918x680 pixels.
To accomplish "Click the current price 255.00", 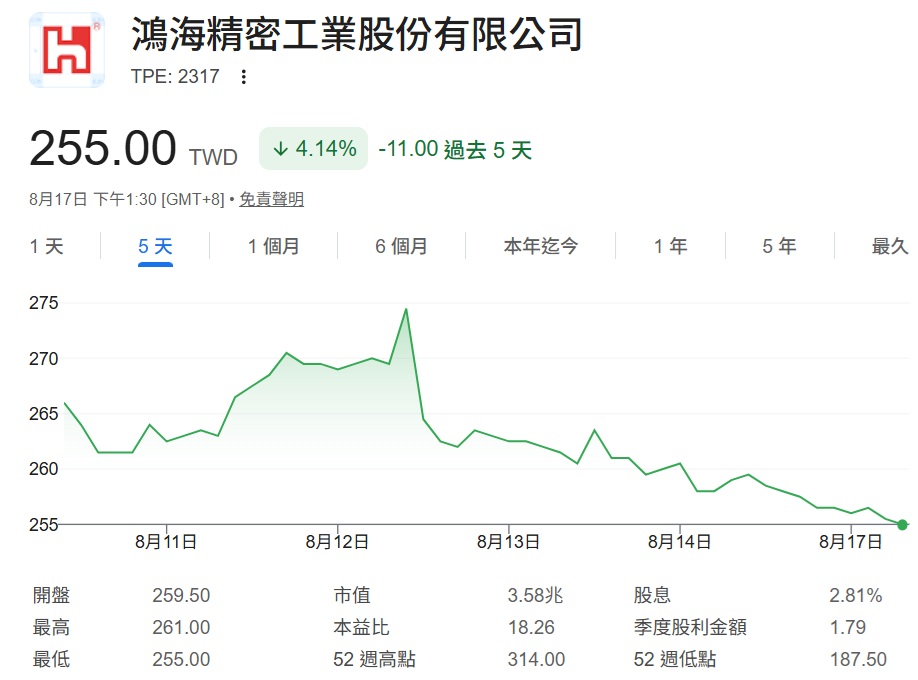I will click(102, 148).
